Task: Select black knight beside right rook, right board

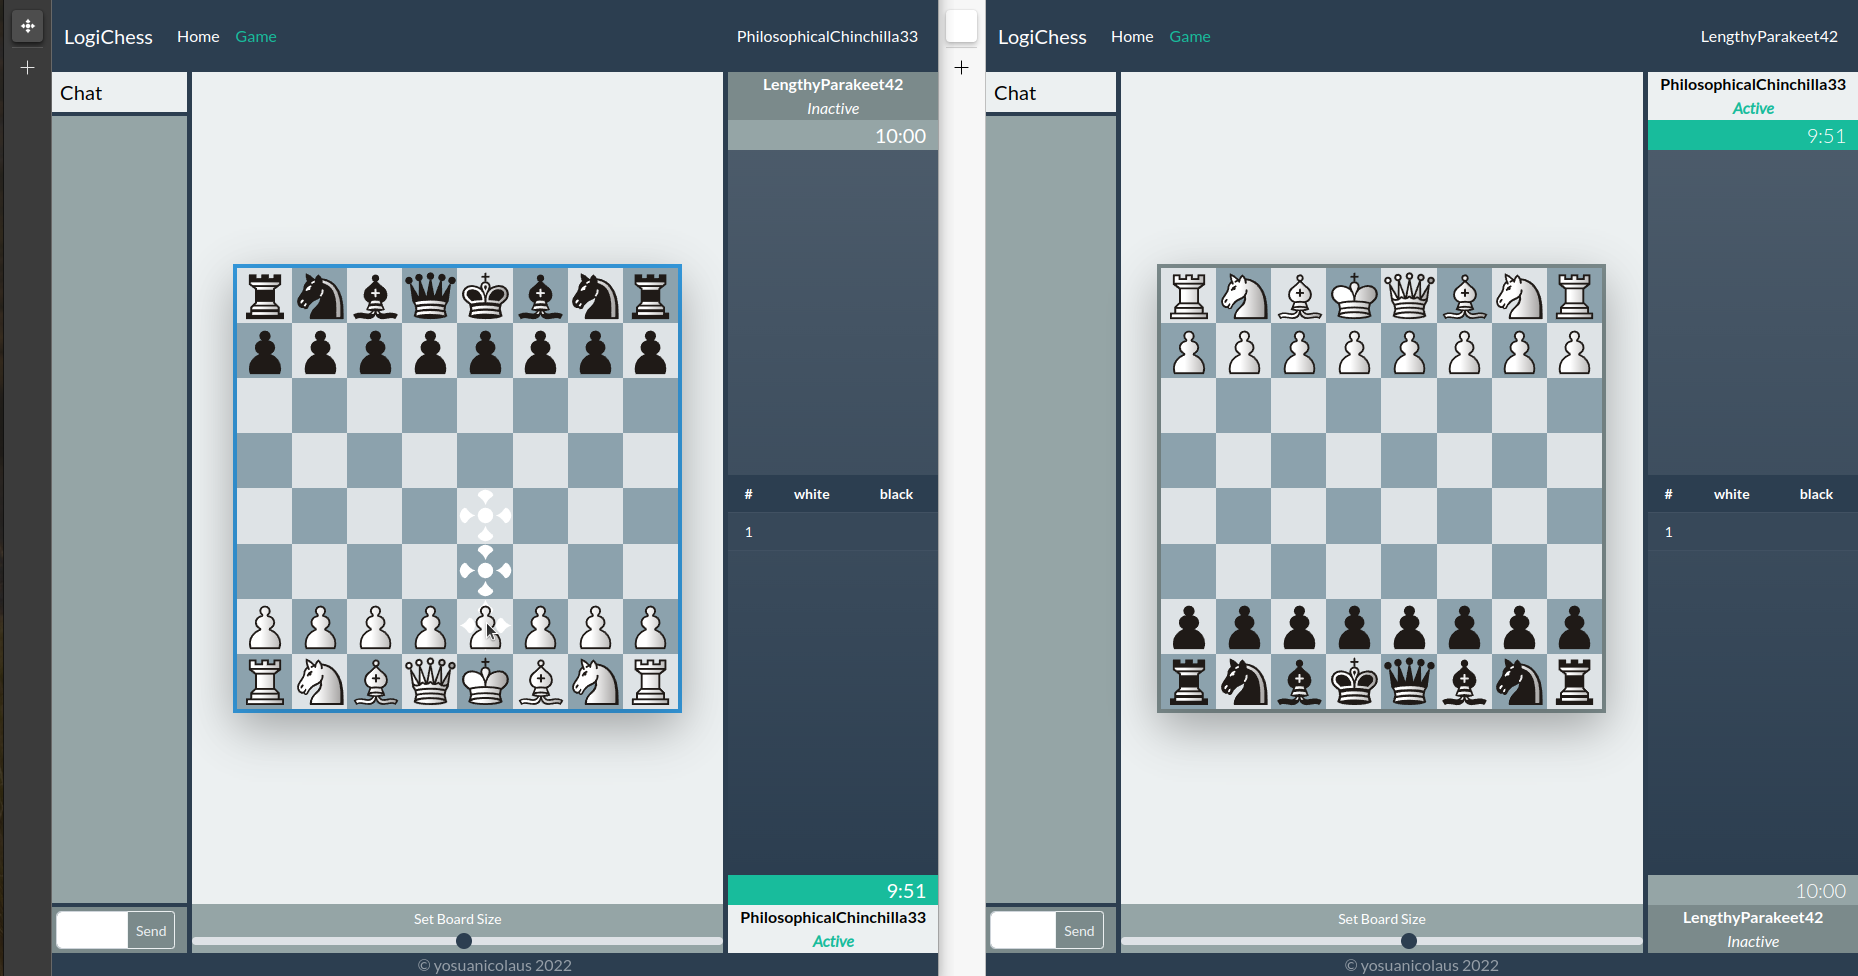Action: tap(1519, 682)
